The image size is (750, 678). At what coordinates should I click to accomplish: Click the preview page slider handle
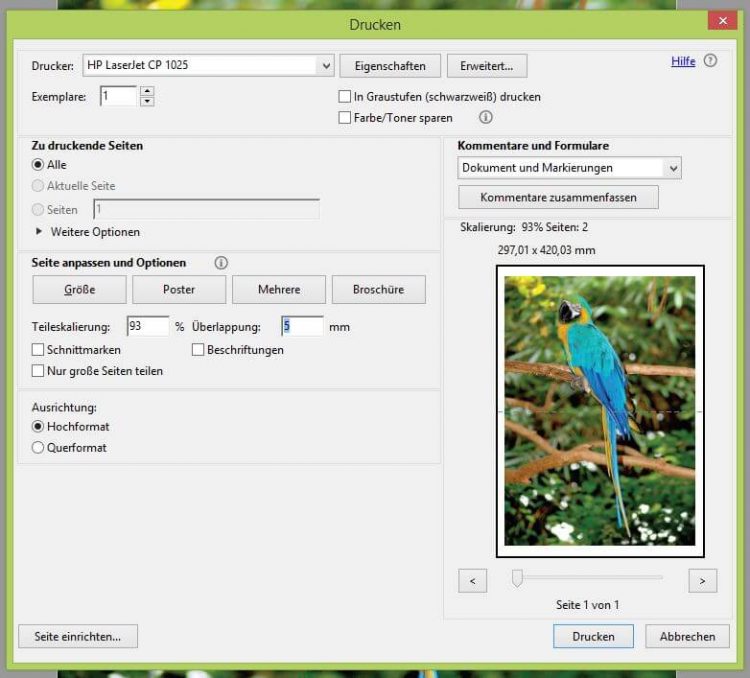coord(517,578)
